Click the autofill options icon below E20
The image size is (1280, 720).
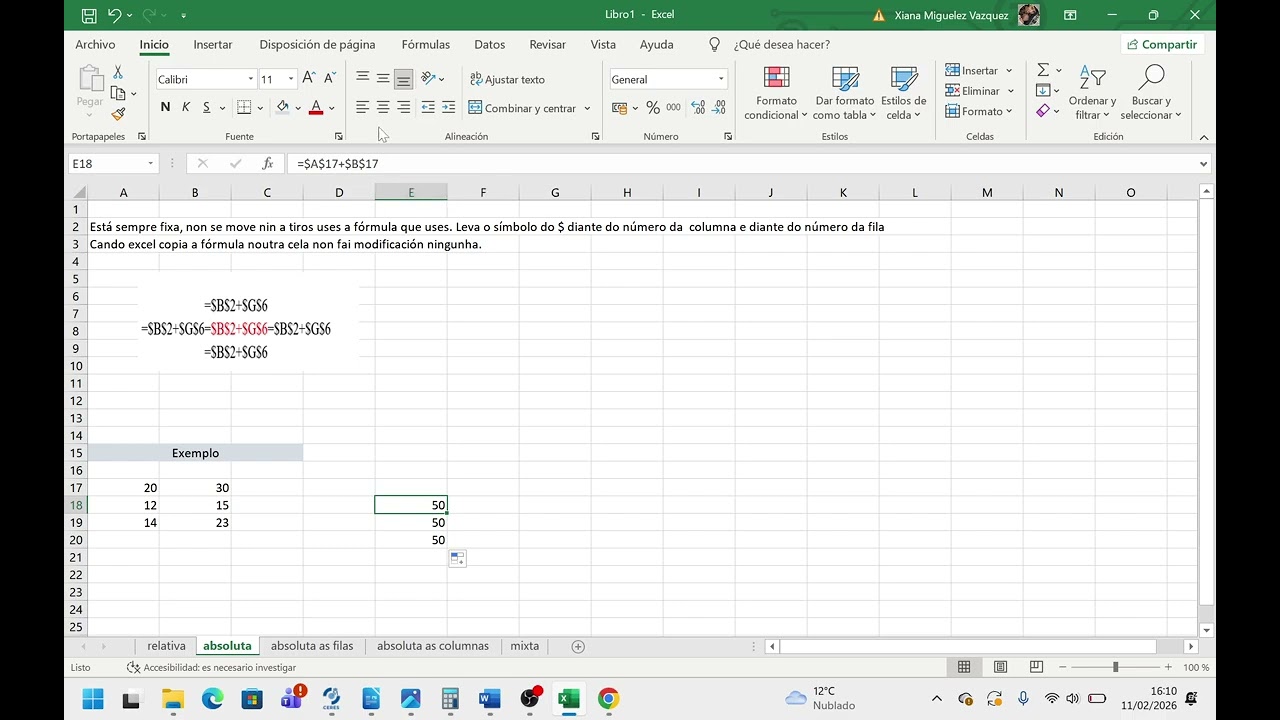[x=458, y=559]
